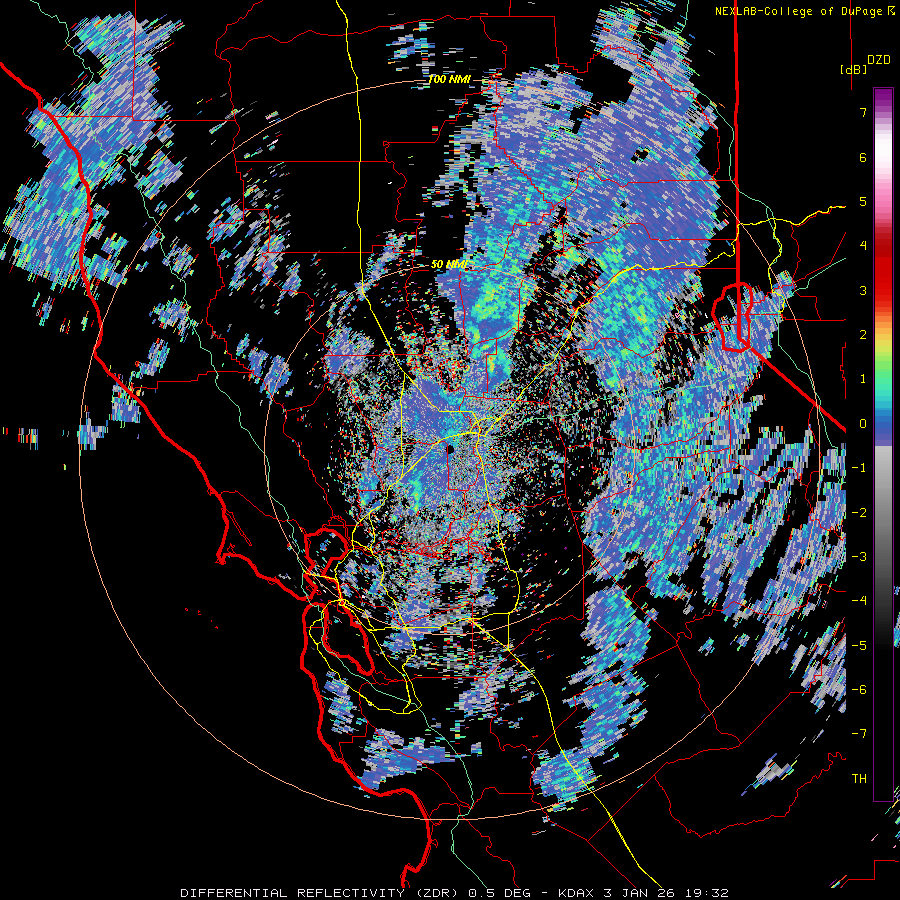Viewport: 900px width, 900px height.
Task: Click the -2 value on the color scale
Action: pos(859,512)
